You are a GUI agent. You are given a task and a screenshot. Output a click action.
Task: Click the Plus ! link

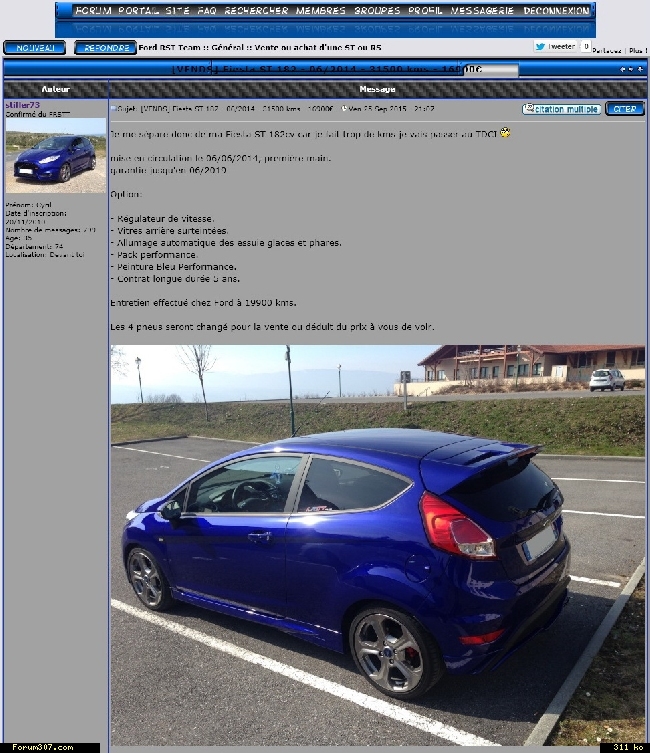coord(636,50)
